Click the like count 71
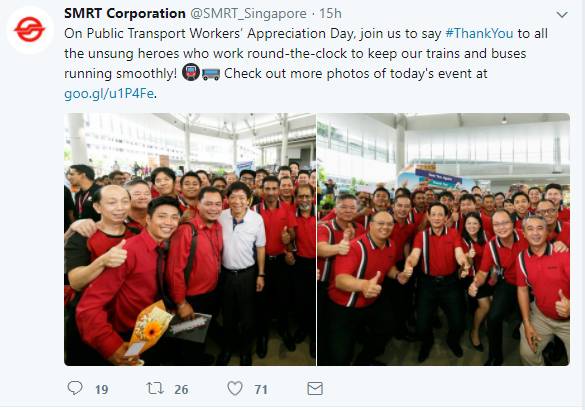 (x=261, y=390)
